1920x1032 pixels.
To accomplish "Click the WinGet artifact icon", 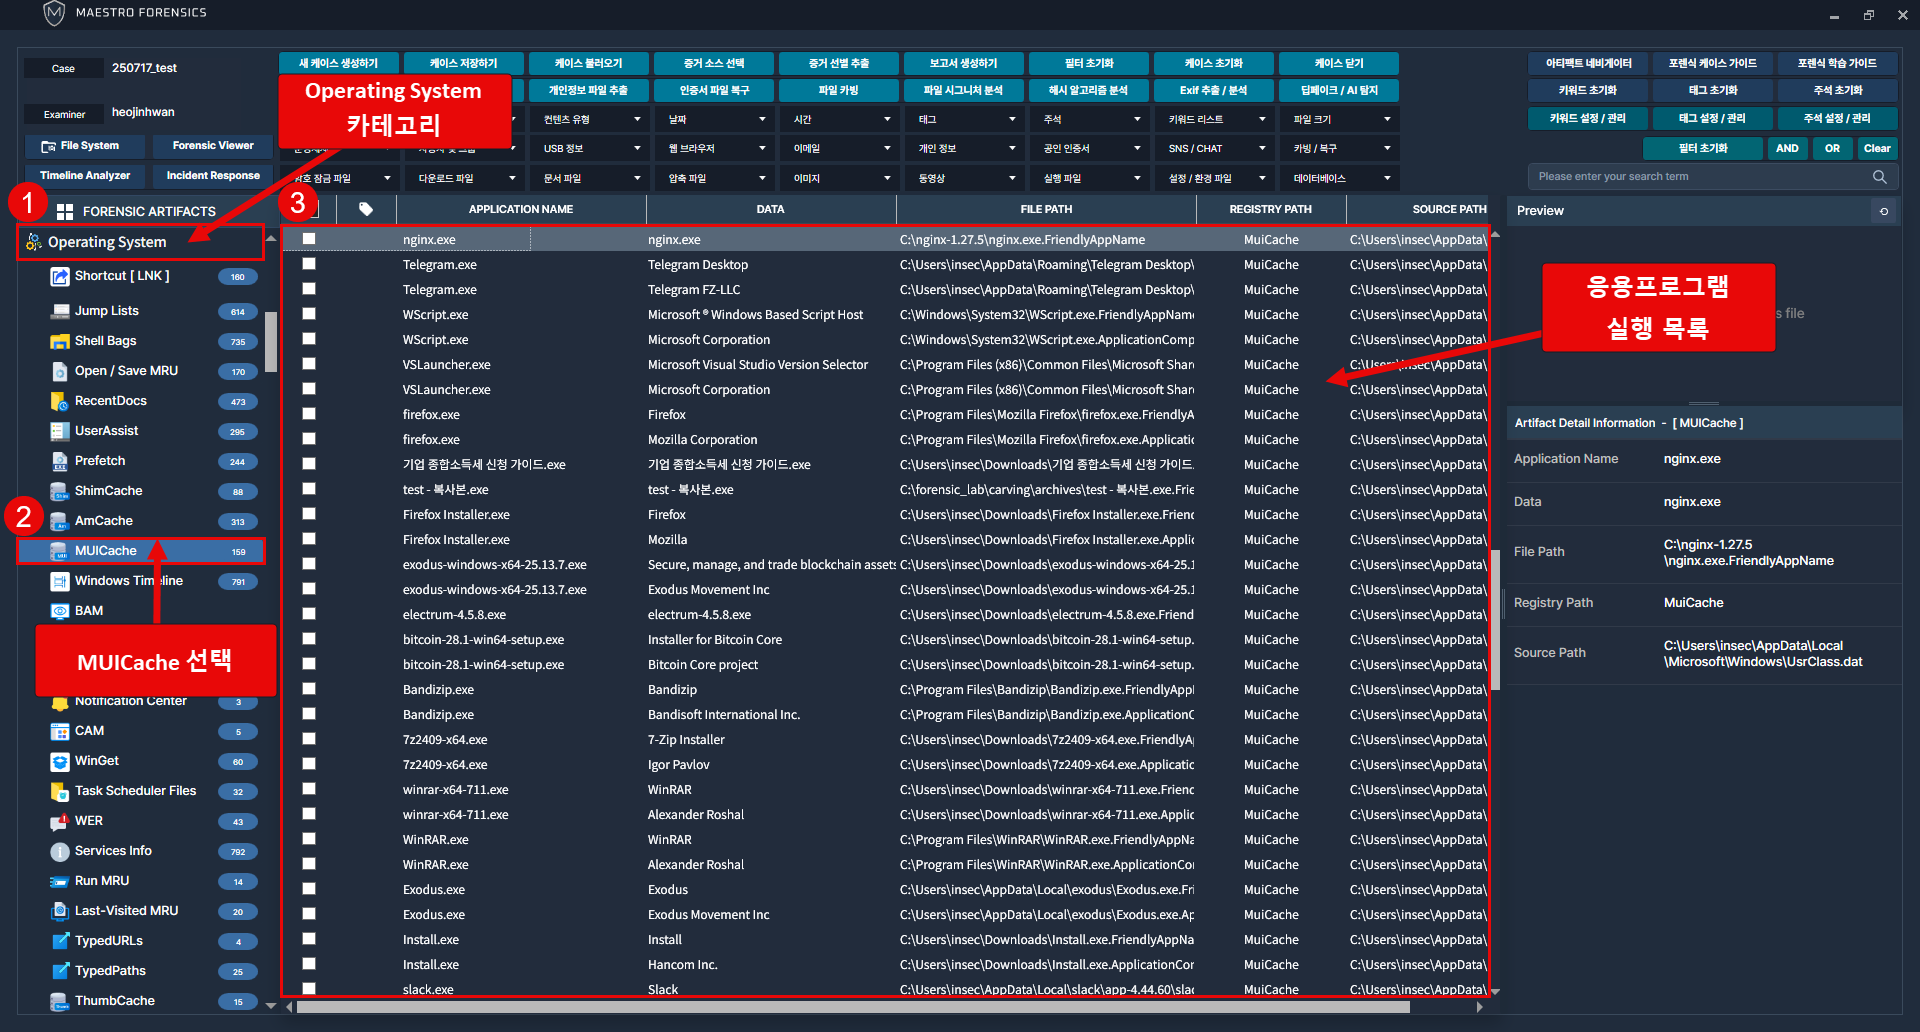I will click(x=60, y=761).
